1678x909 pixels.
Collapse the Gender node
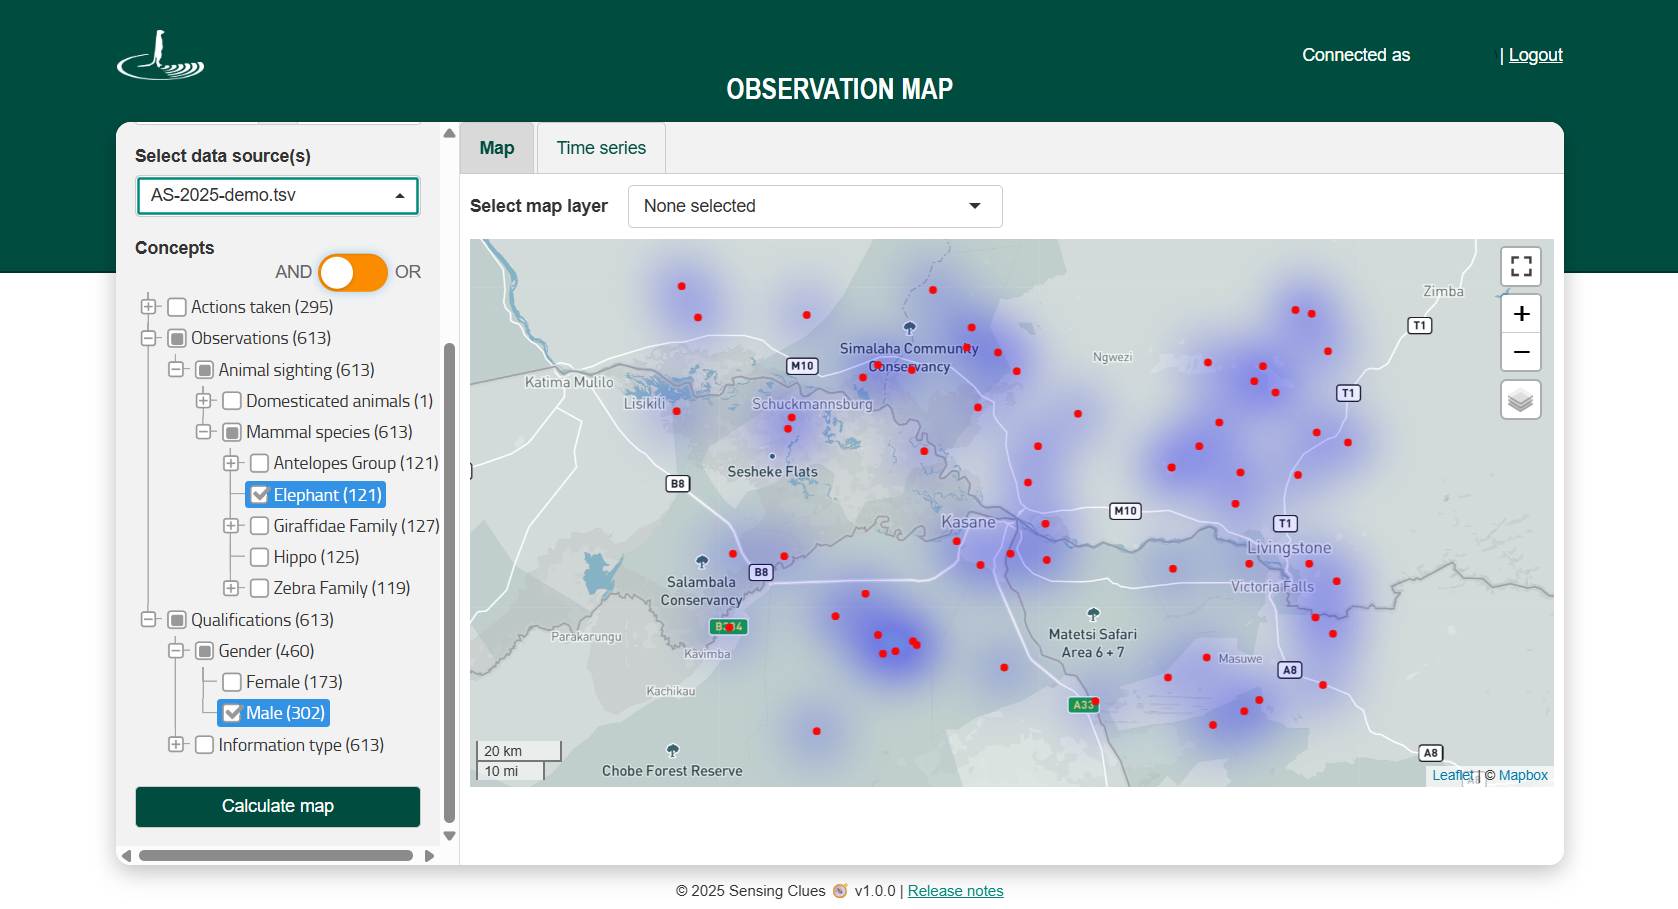click(176, 651)
